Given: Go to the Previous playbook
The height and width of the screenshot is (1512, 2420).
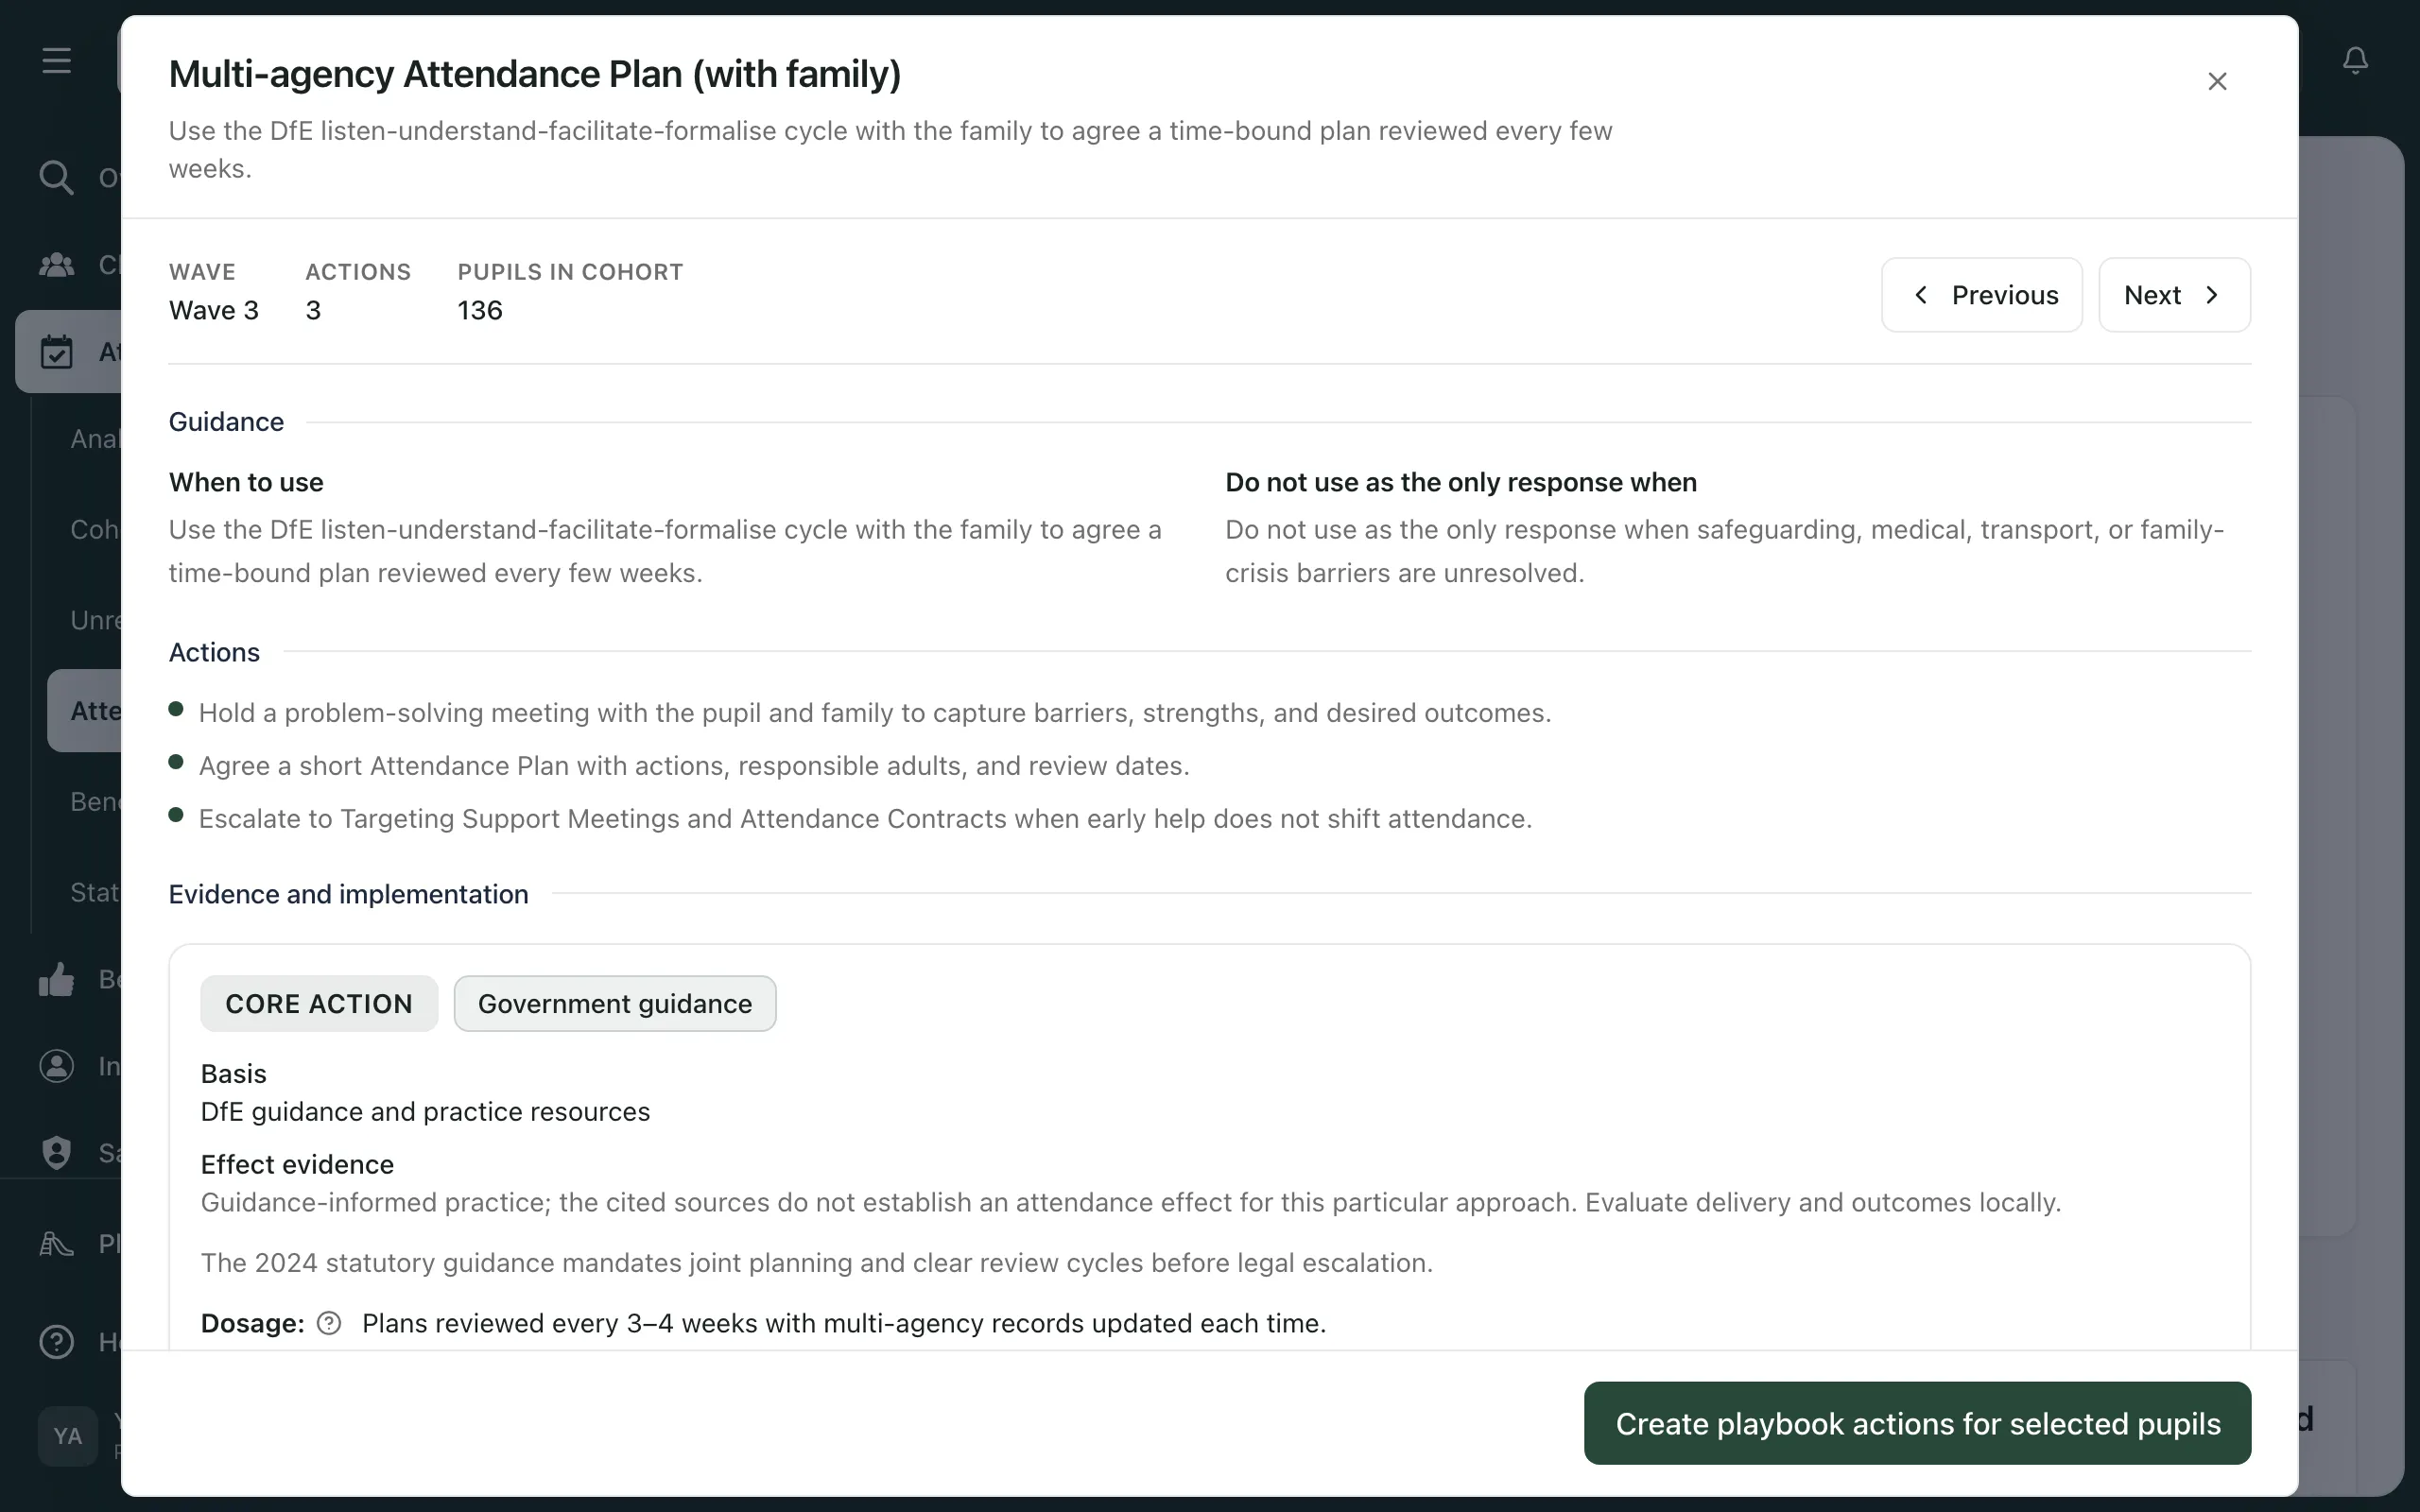Looking at the screenshot, I should 1981,295.
